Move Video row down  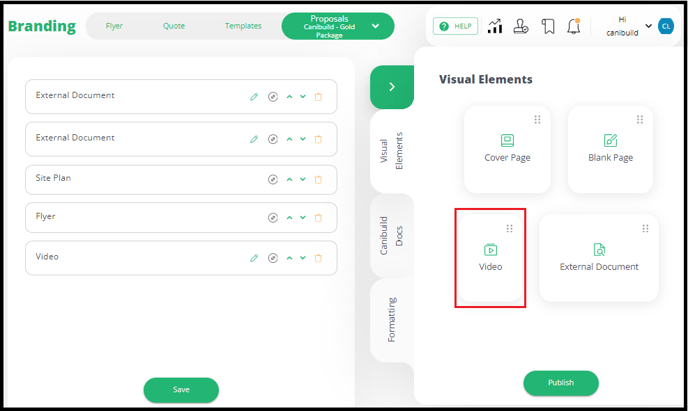coord(303,258)
